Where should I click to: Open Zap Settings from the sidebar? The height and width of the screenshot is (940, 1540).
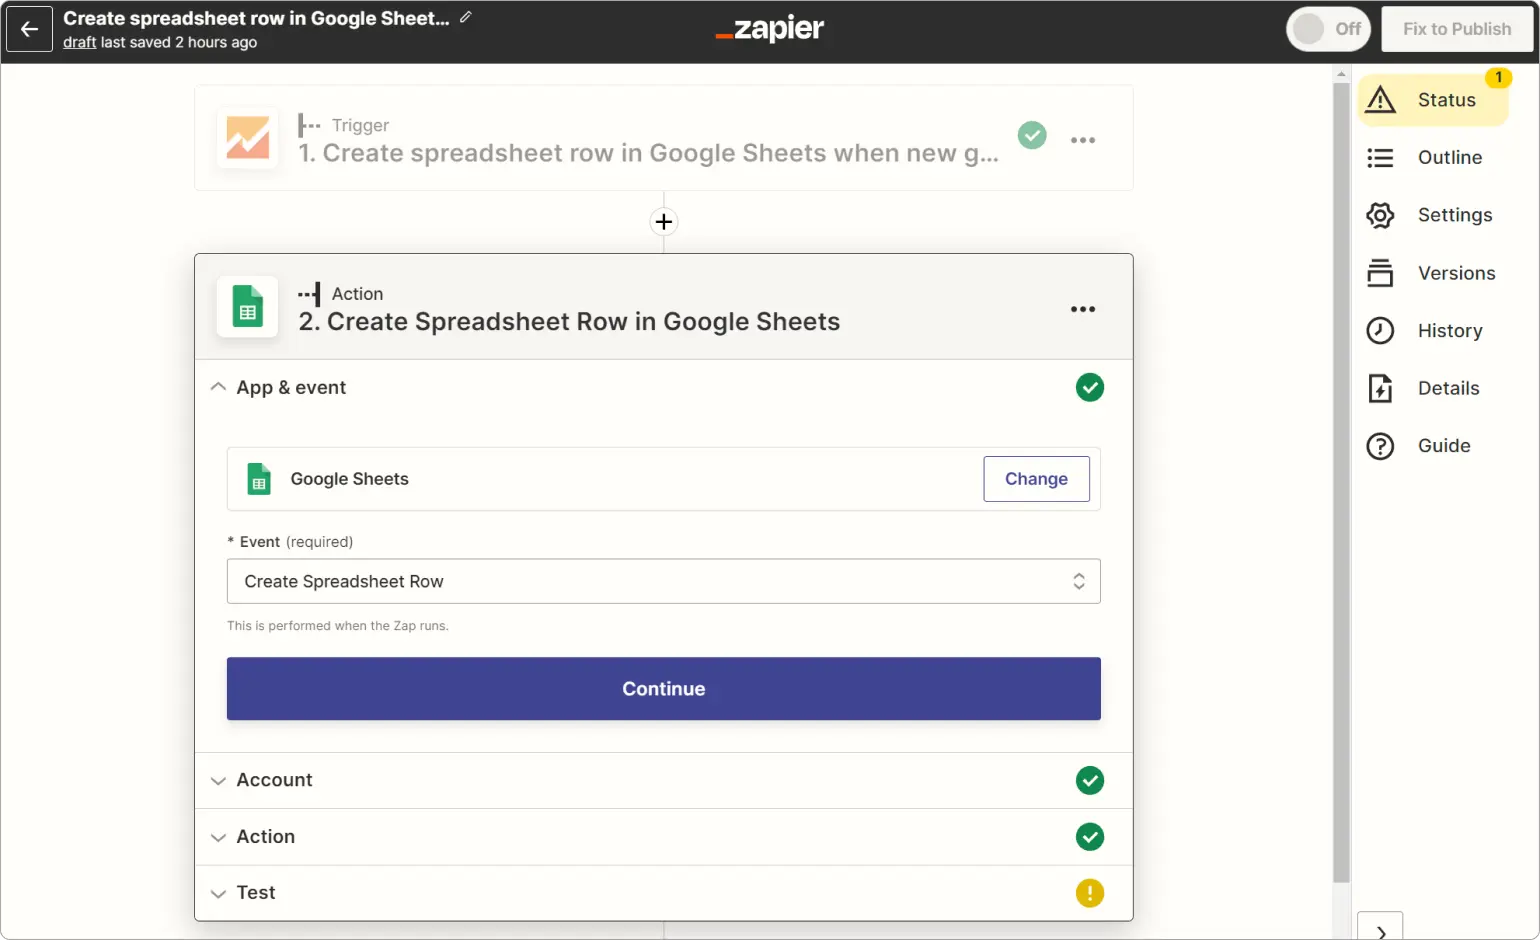[x=1453, y=214]
